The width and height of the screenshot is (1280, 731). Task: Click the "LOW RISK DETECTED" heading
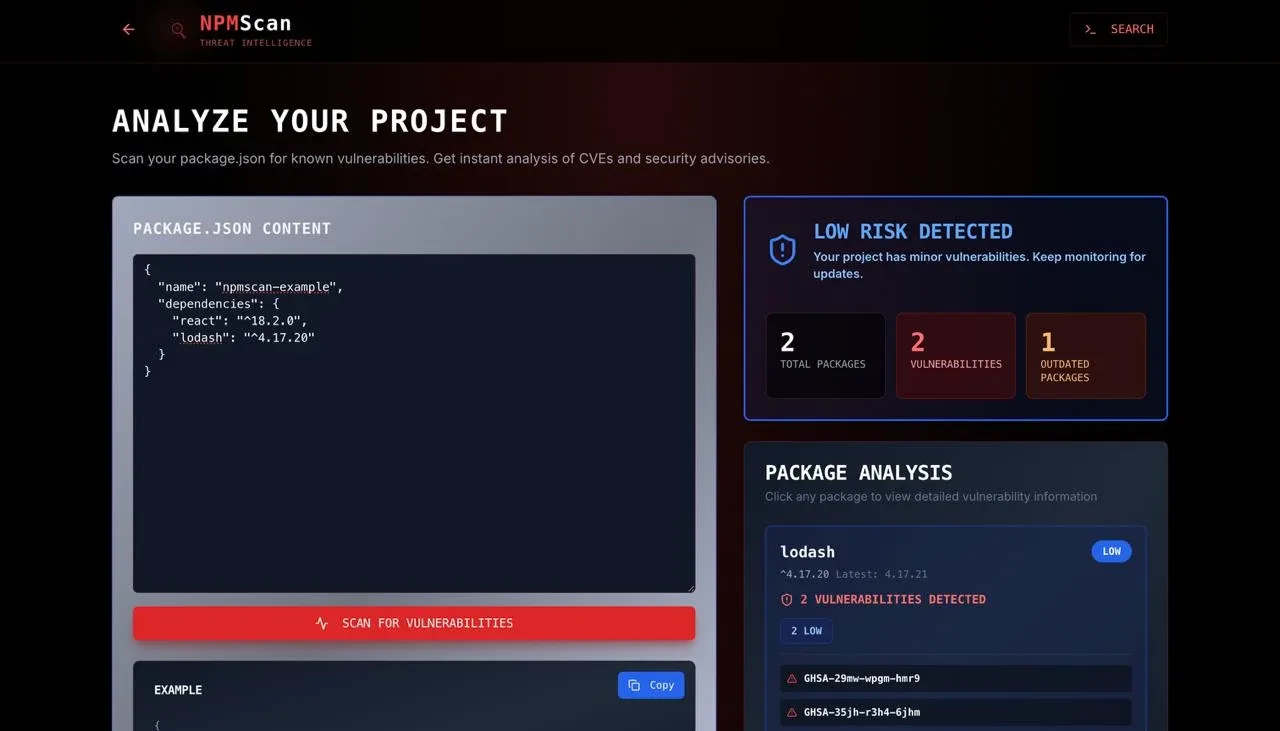[913, 231]
